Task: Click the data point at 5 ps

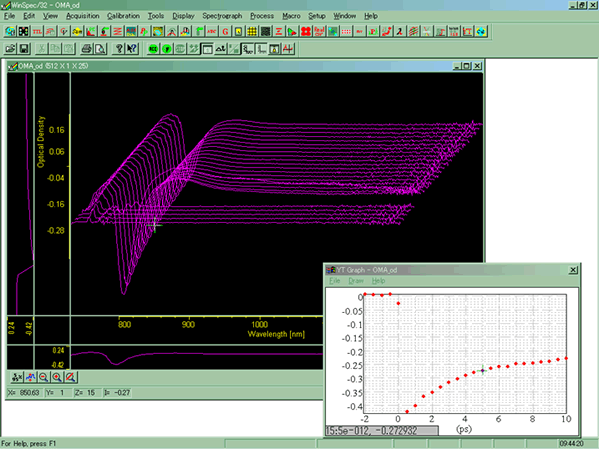Action: coord(482,370)
